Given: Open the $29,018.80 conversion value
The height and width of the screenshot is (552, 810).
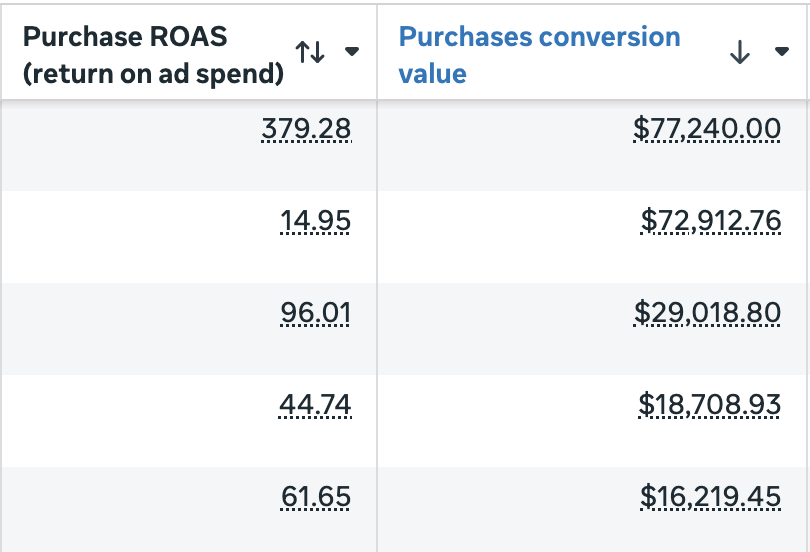Looking at the screenshot, I should [x=707, y=313].
